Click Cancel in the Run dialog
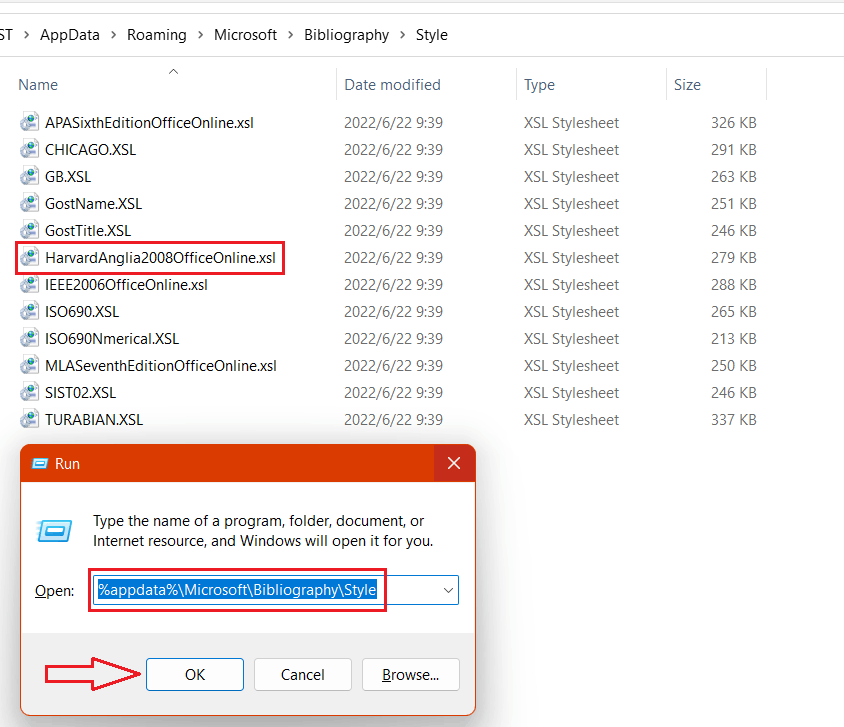The image size is (844, 727). coord(303,674)
